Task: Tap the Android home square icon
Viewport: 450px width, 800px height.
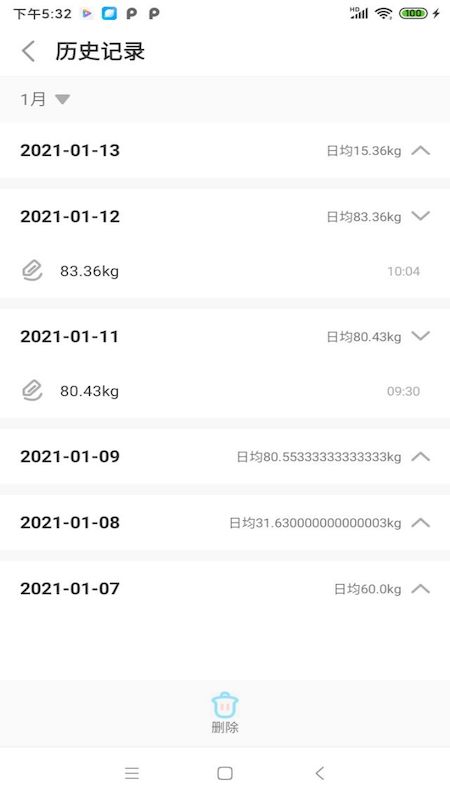Action: (225, 773)
